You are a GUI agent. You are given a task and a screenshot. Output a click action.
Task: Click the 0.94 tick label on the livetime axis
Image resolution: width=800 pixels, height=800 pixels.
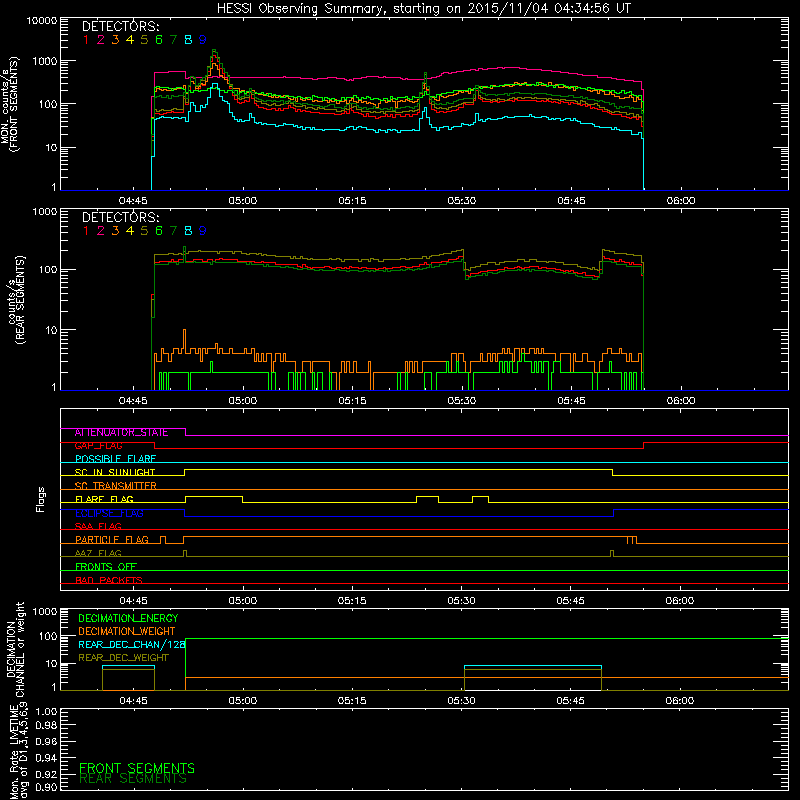(x=46, y=758)
